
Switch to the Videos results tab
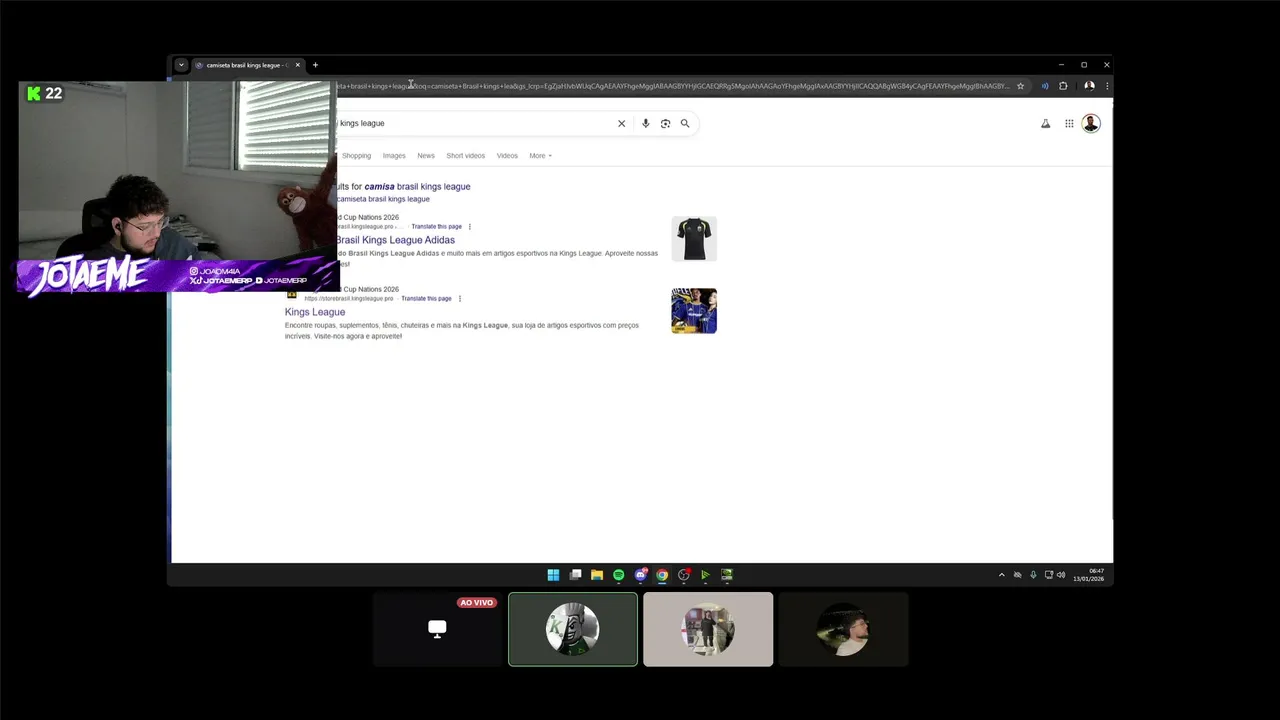(507, 156)
